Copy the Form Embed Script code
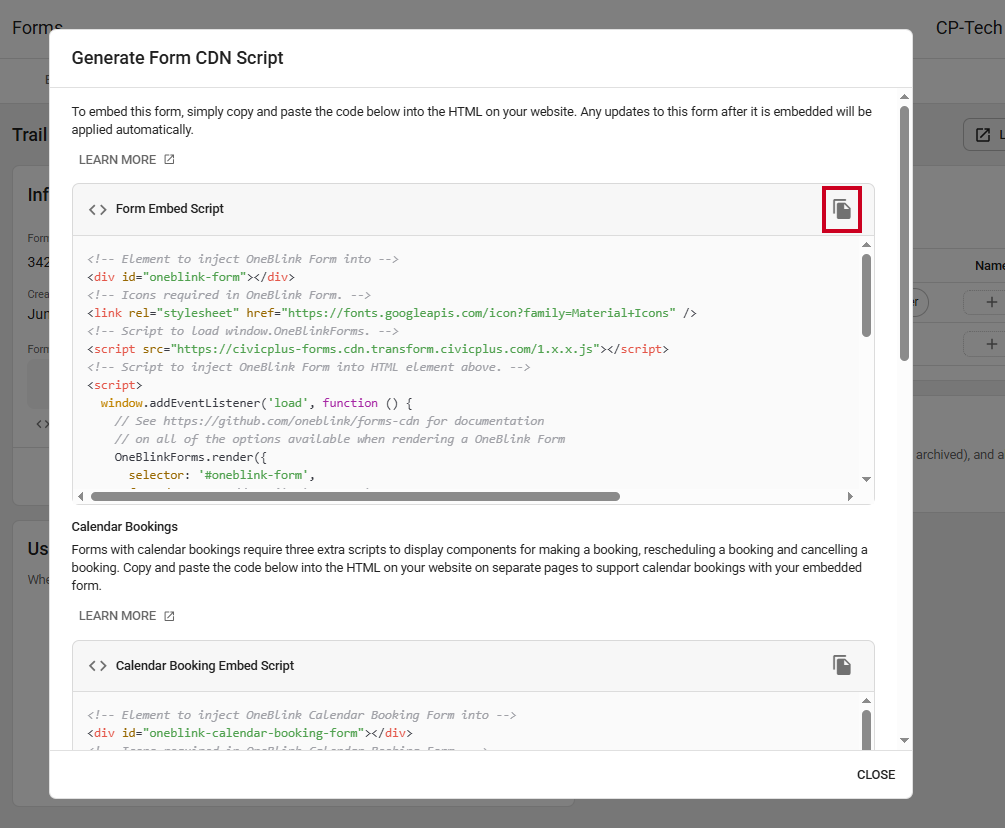 [x=842, y=209]
